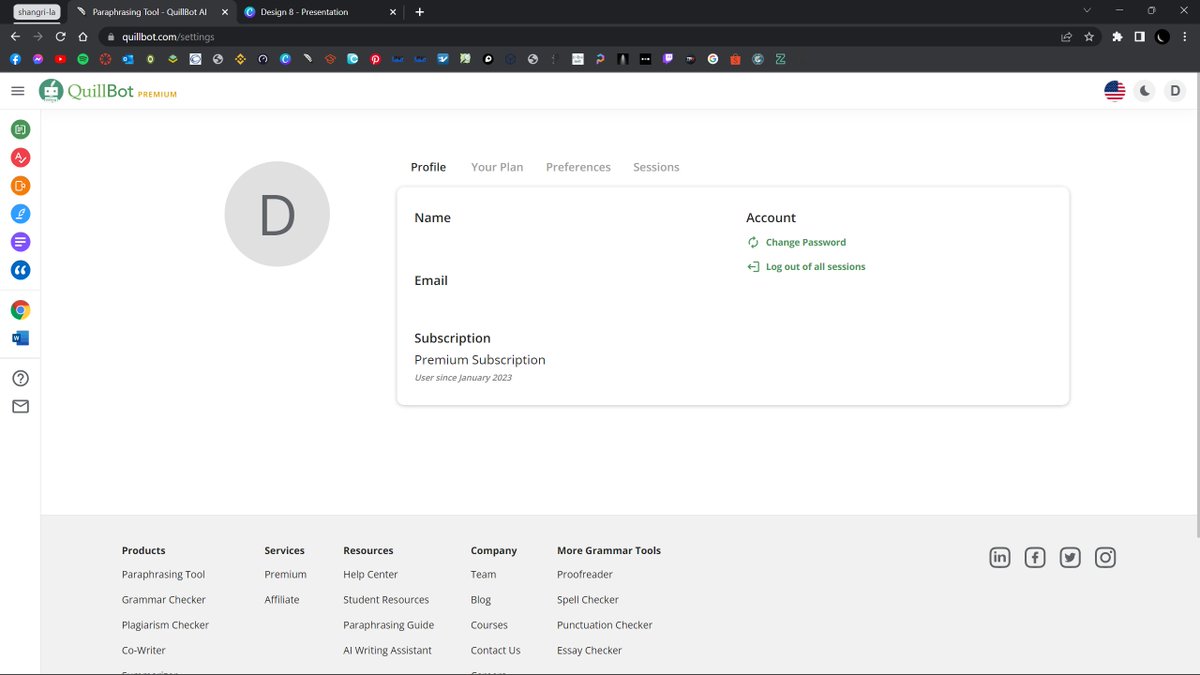
Task: Switch to the Preferences tab
Action: 578,167
